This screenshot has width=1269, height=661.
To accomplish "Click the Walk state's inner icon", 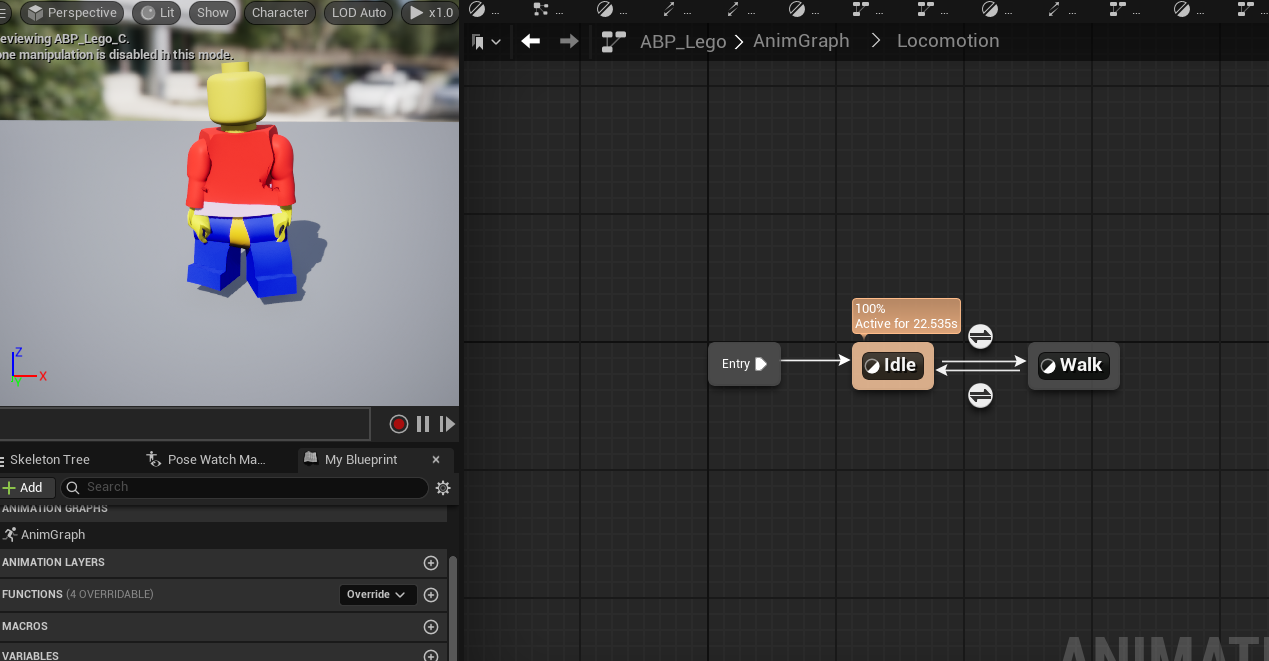I will tap(1048, 366).
